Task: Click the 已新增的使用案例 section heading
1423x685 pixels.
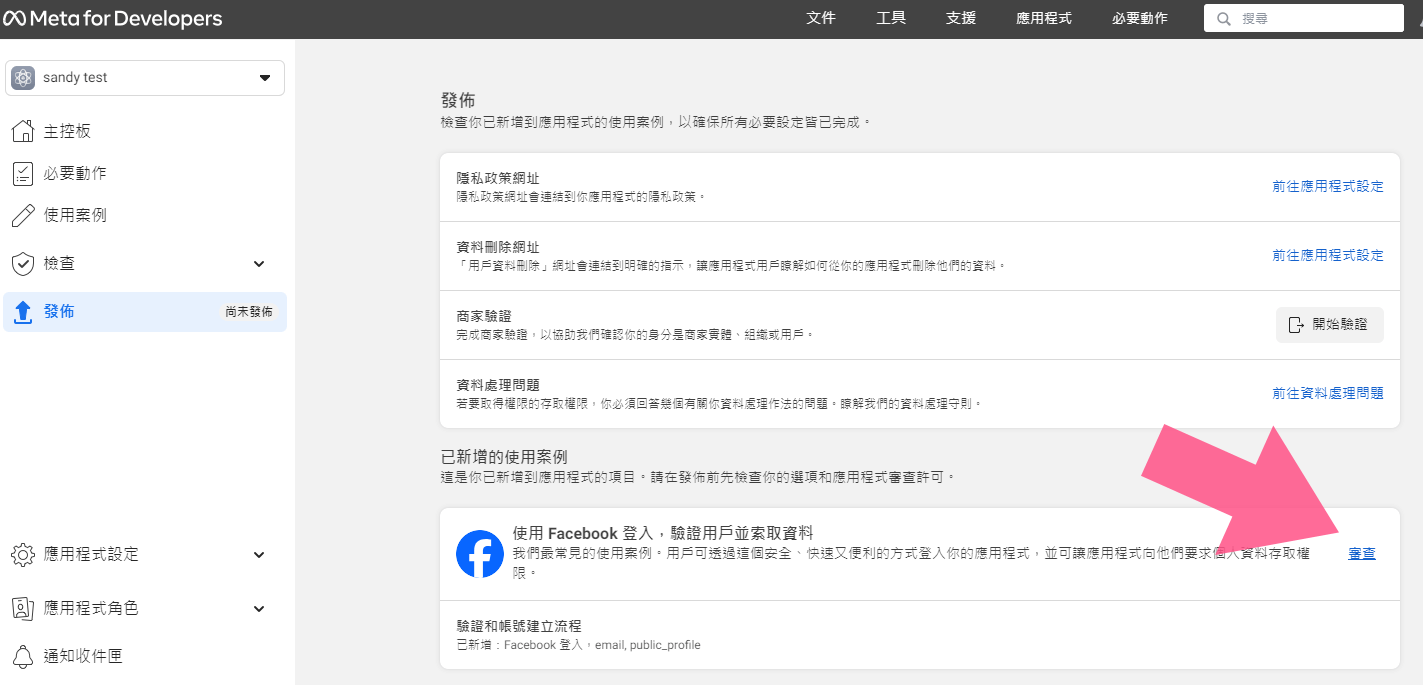Action: point(504,457)
